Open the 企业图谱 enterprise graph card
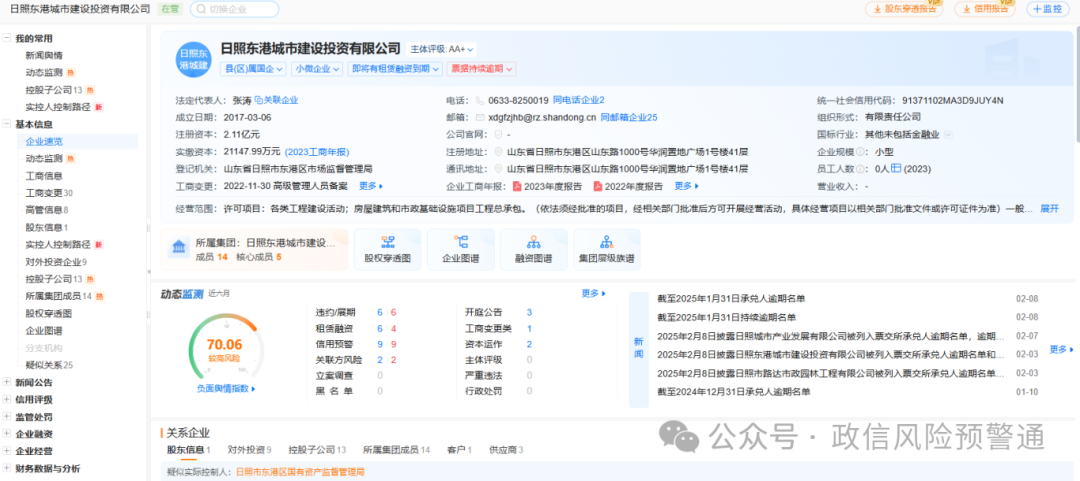 coord(461,249)
